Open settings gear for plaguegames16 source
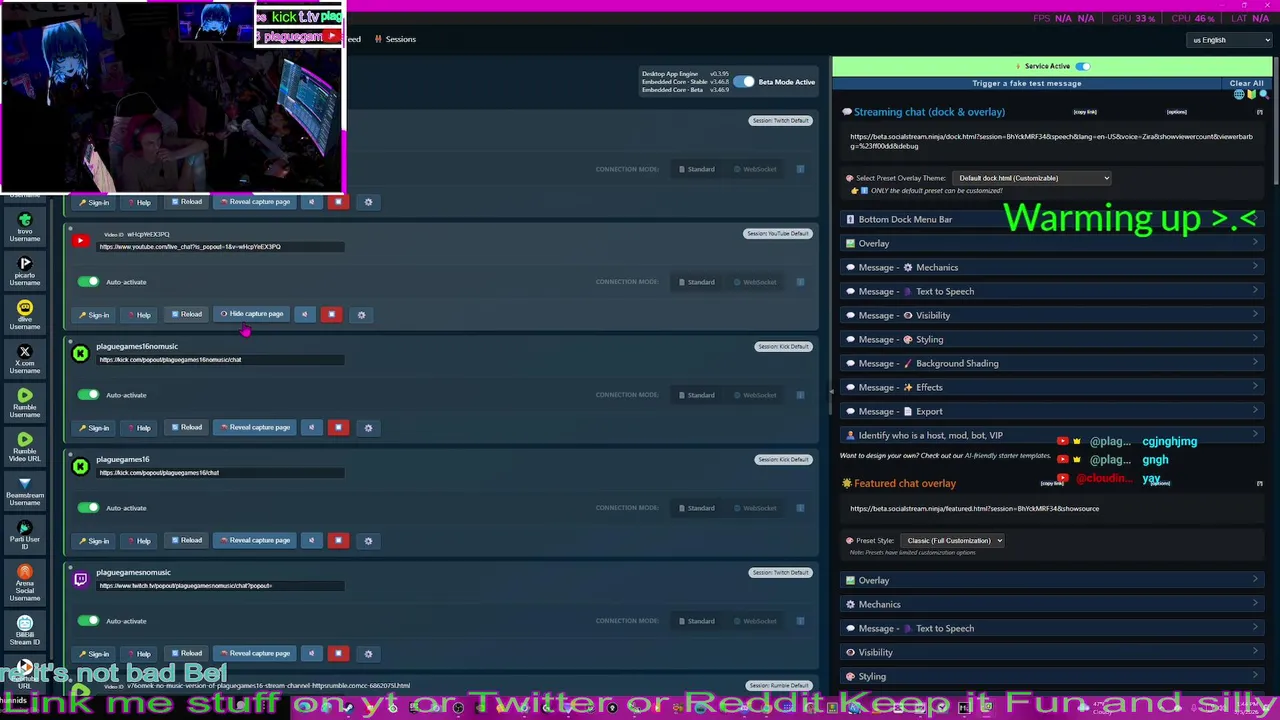The height and width of the screenshot is (720, 1280). (368, 541)
